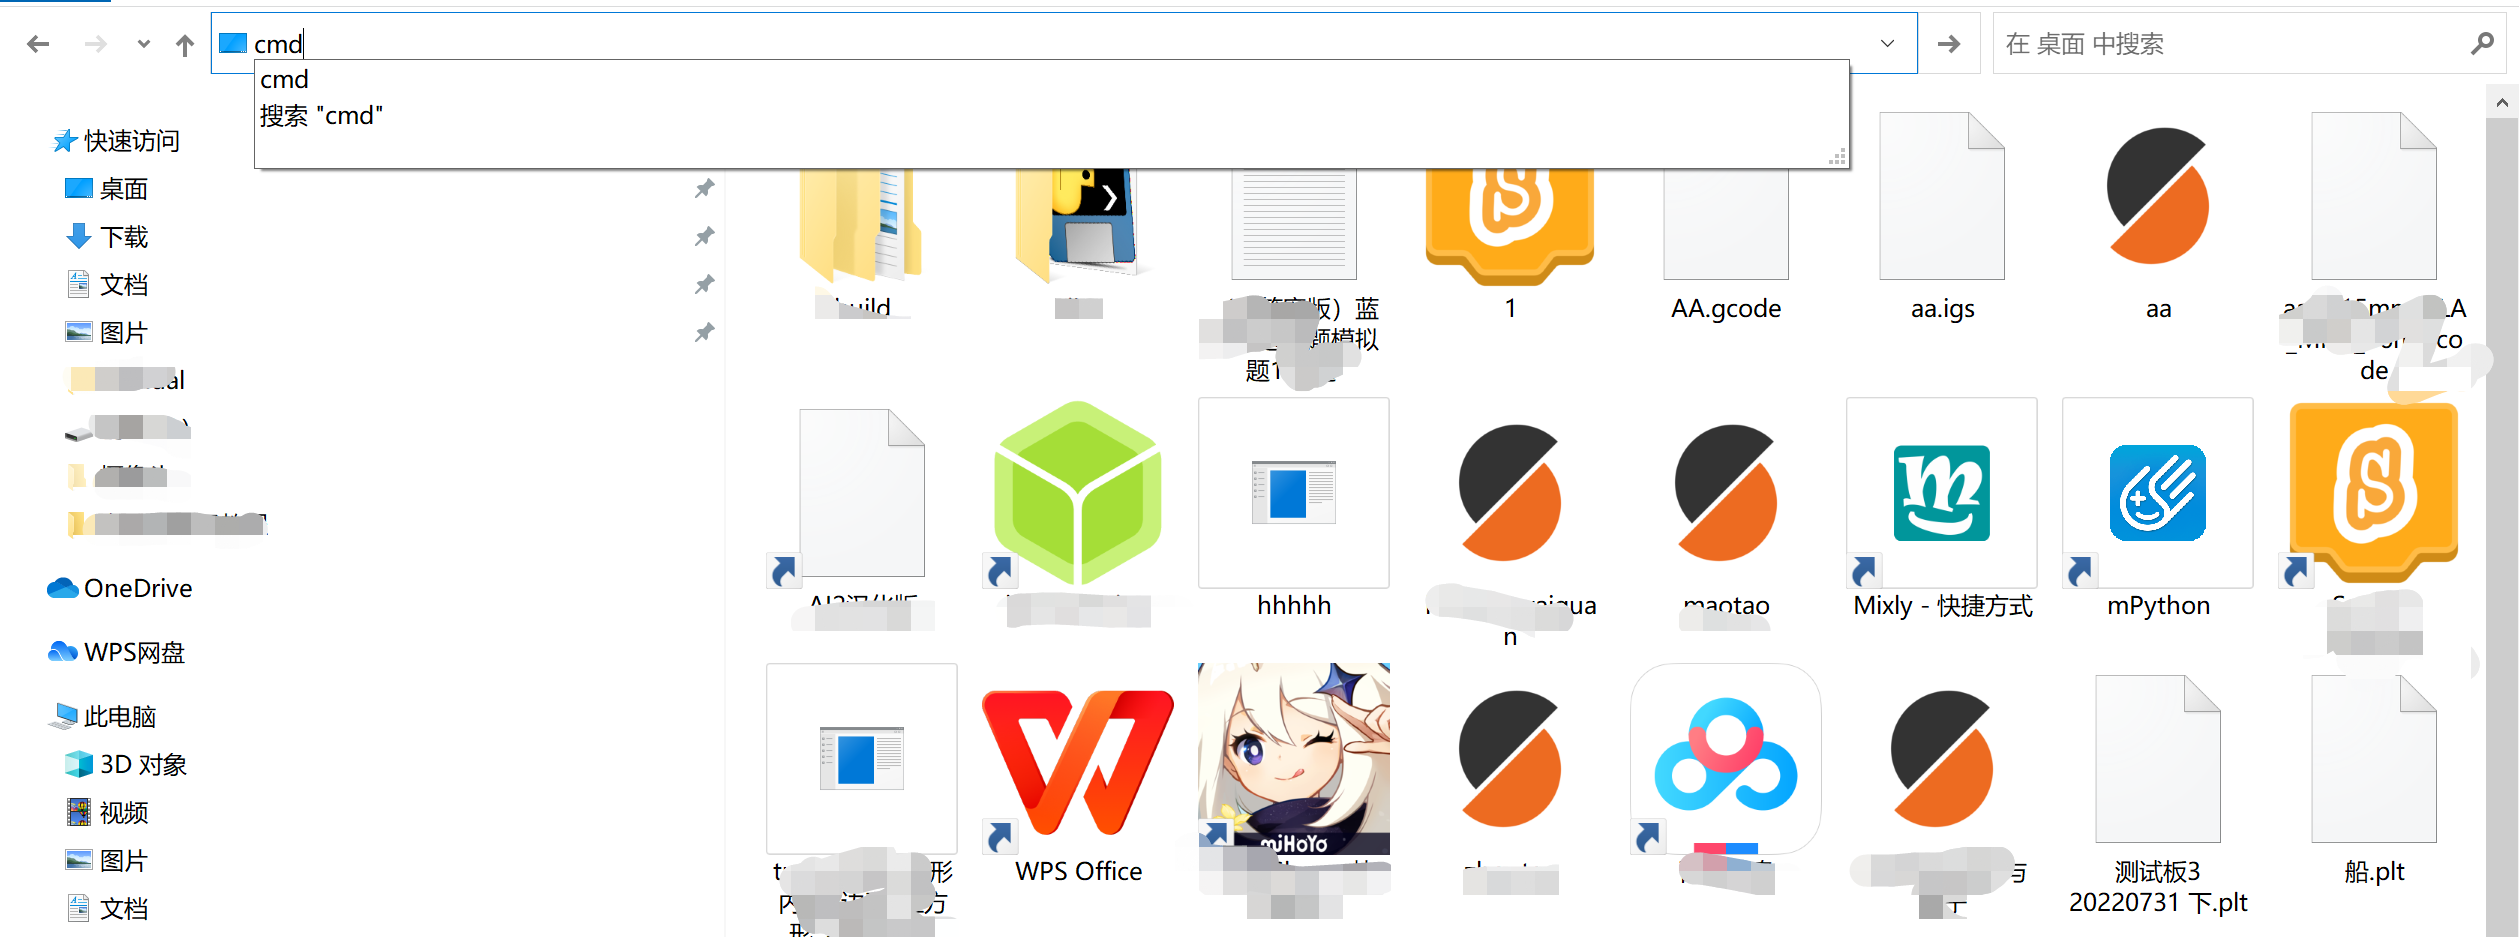Click scrollbar up arrow

[x=2502, y=101]
